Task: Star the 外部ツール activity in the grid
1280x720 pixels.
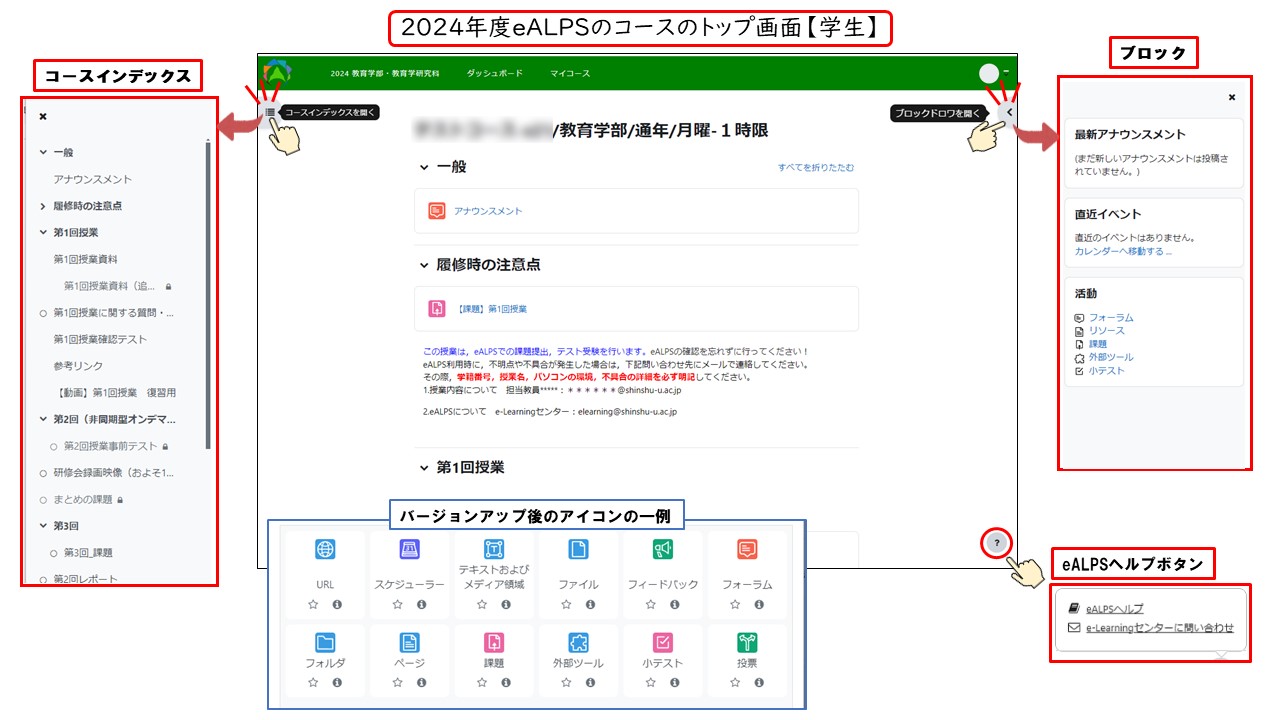Action: [566, 682]
